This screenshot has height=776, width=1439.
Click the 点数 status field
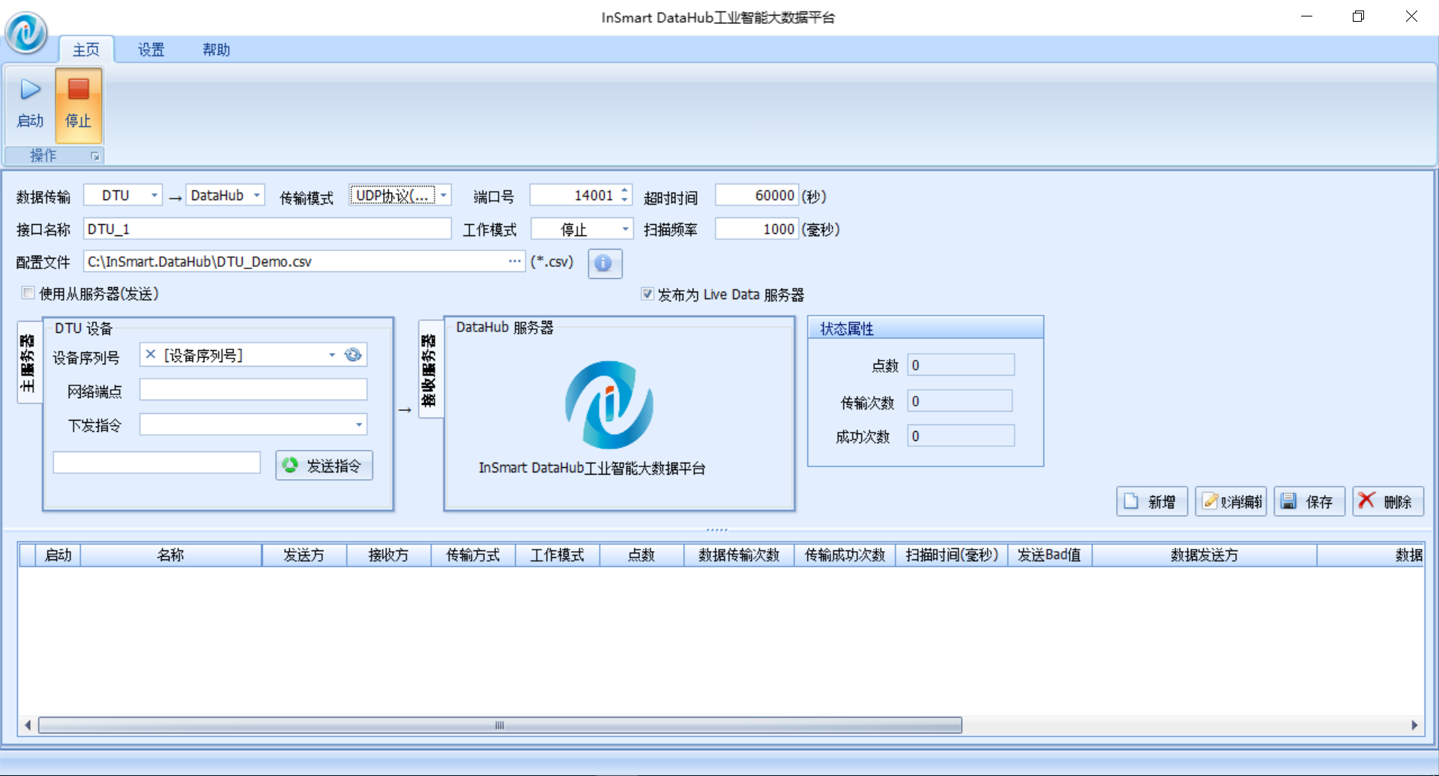[961, 365]
